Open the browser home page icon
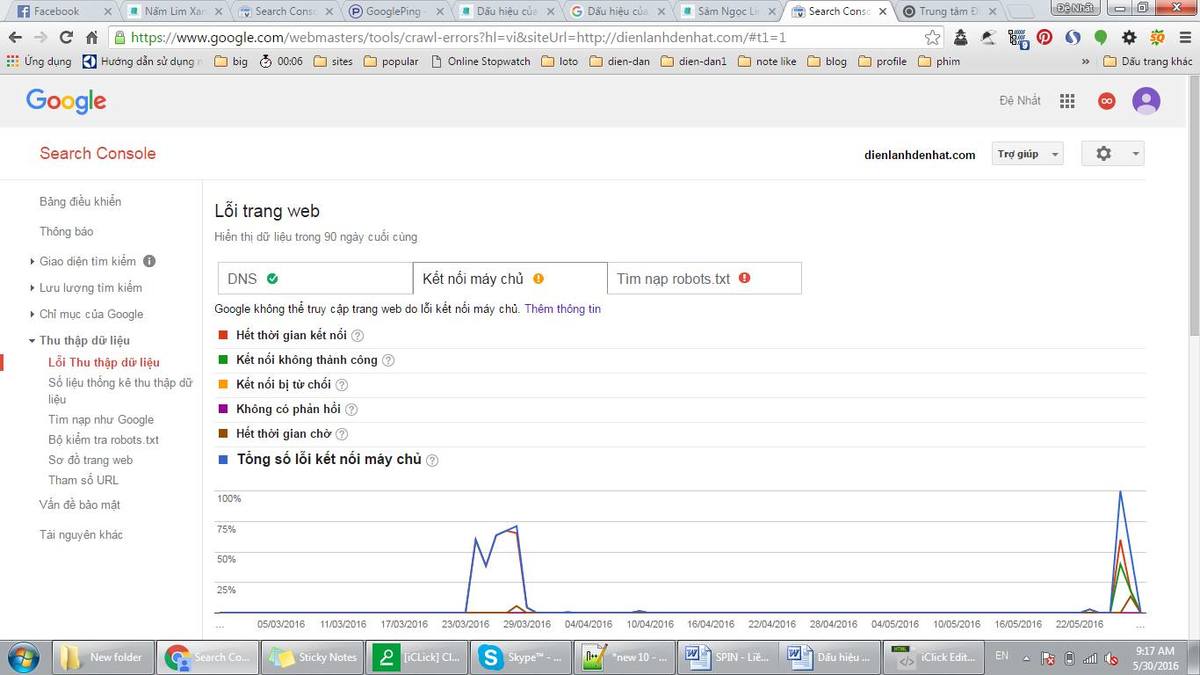1200x675 pixels. (92, 38)
